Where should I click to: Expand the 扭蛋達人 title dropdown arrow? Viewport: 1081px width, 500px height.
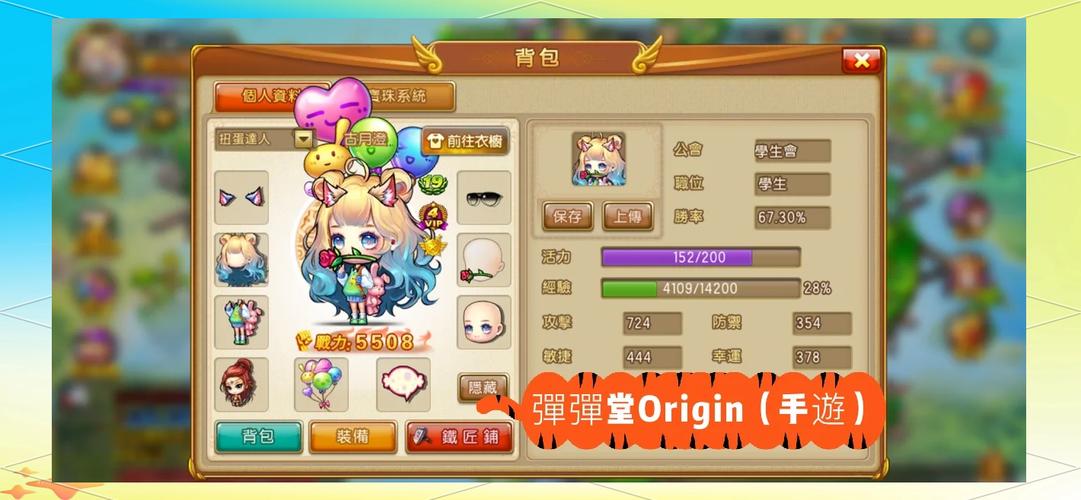303,139
